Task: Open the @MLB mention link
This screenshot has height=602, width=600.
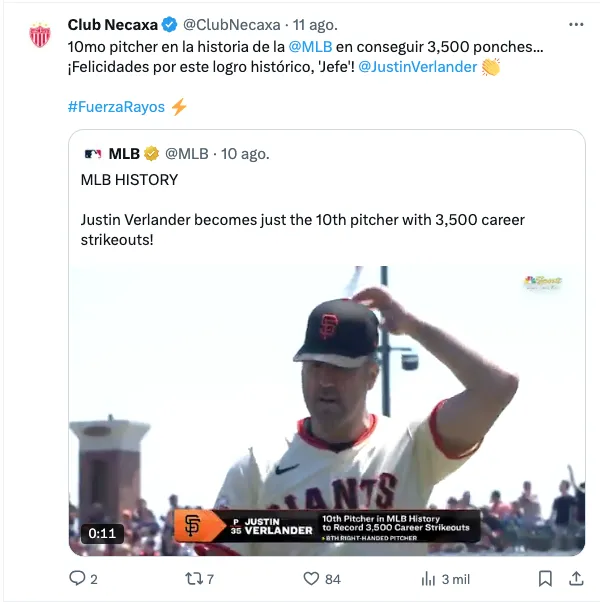Action: [310, 46]
